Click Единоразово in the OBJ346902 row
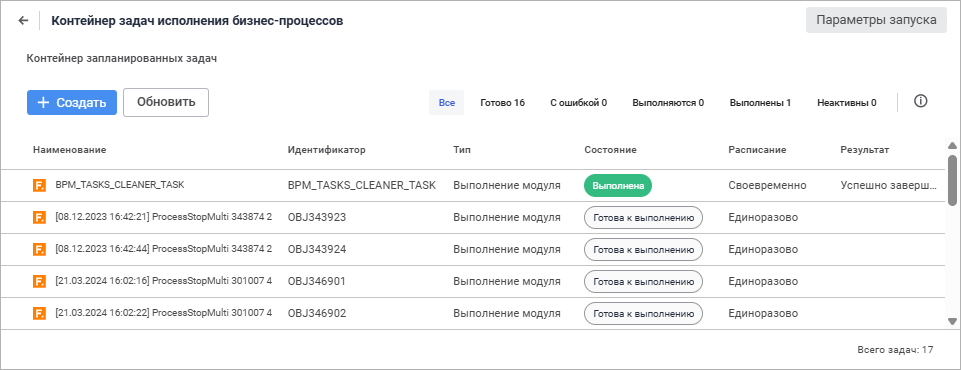 [763, 313]
